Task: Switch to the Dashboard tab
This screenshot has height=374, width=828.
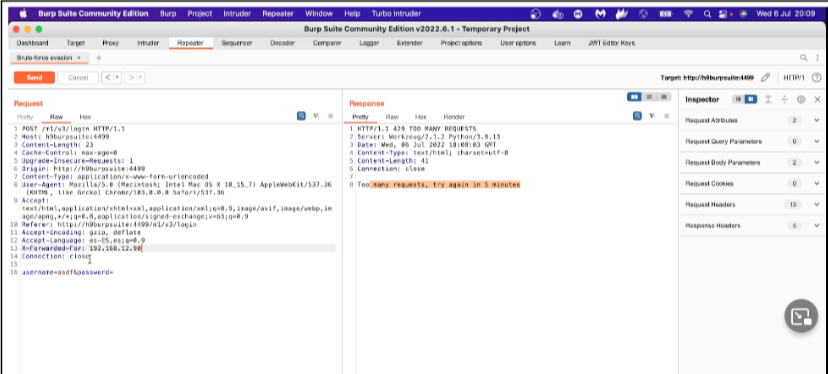Action: (x=32, y=43)
